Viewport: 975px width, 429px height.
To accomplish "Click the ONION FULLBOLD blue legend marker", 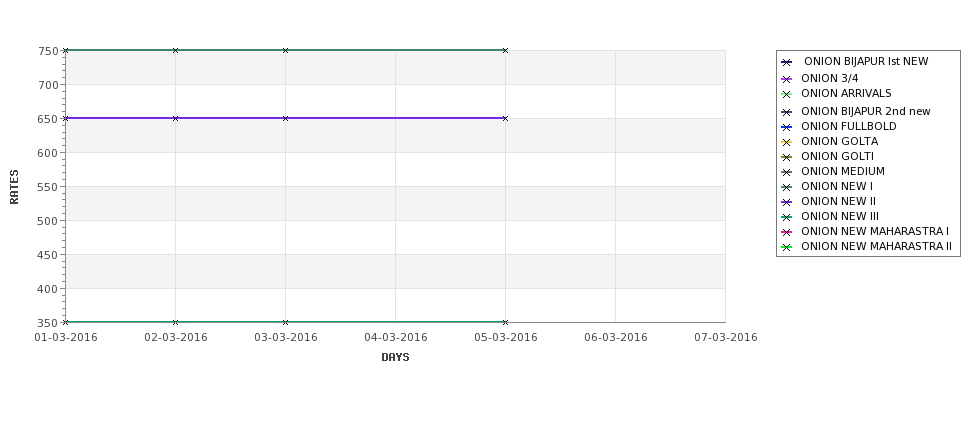I will tap(787, 127).
